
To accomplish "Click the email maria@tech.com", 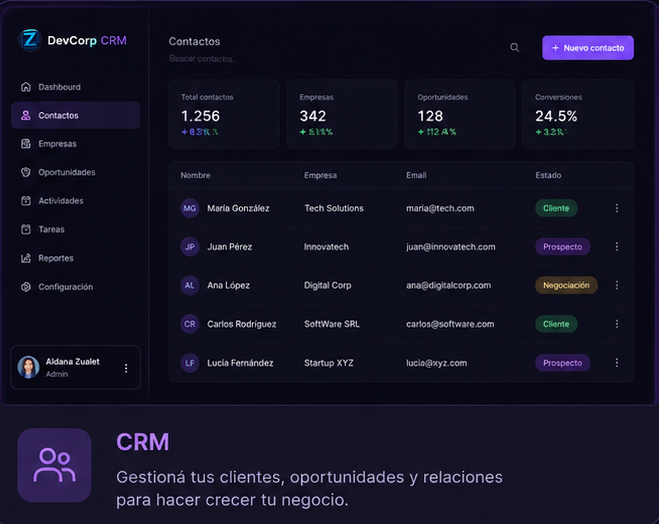I will coord(440,208).
